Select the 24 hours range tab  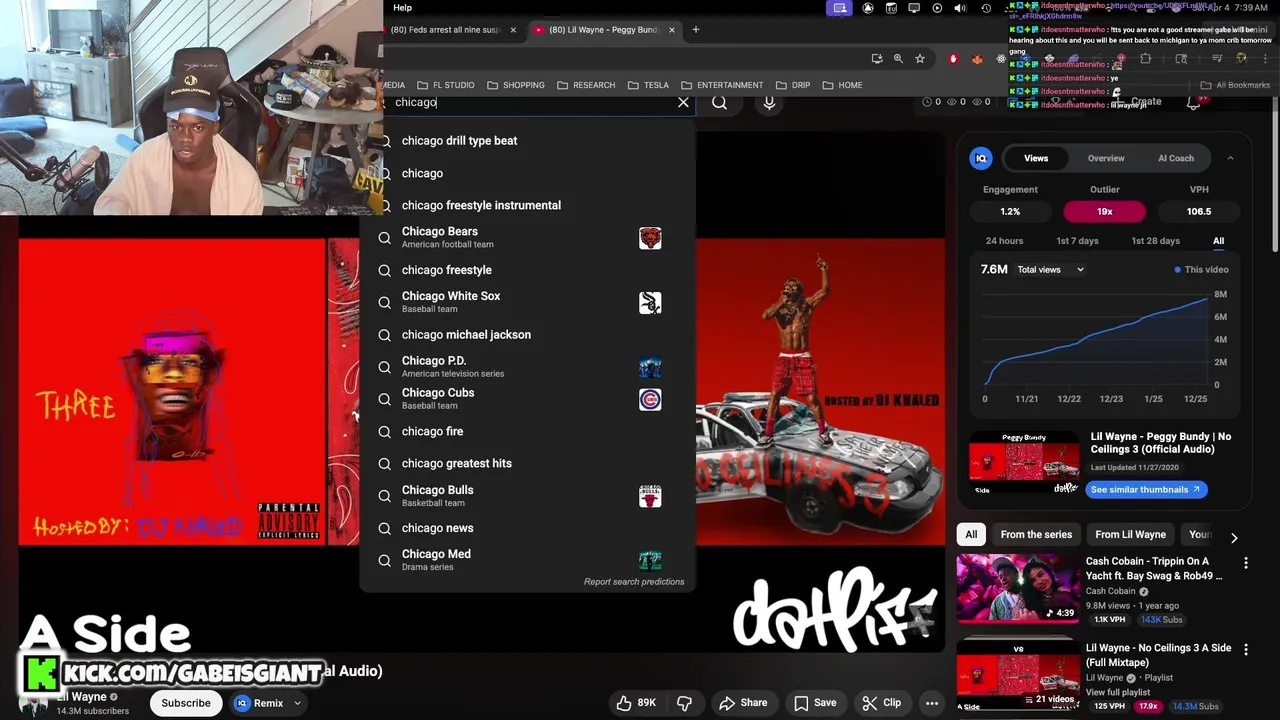coord(1004,241)
